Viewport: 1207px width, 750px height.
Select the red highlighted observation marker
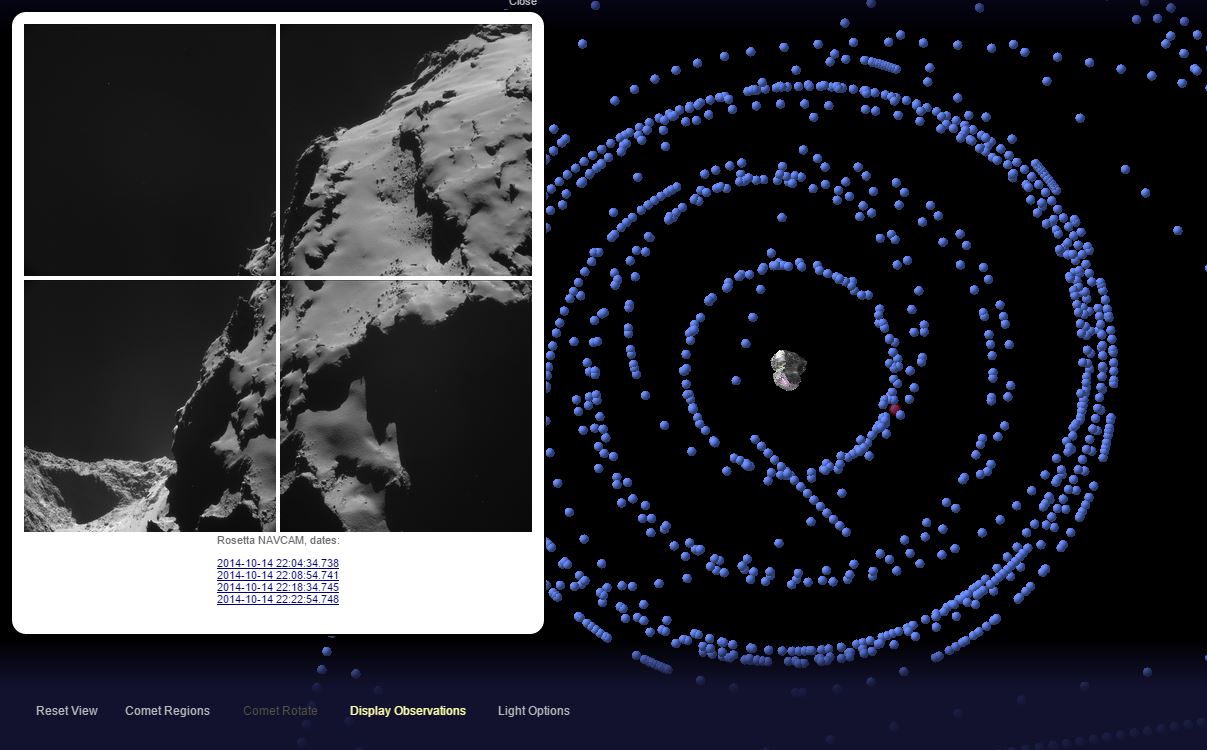coord(895,409)
